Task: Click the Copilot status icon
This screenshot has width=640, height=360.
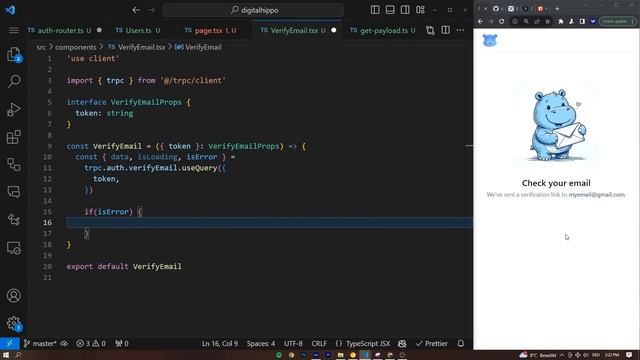Action: (x=402, y=344)
